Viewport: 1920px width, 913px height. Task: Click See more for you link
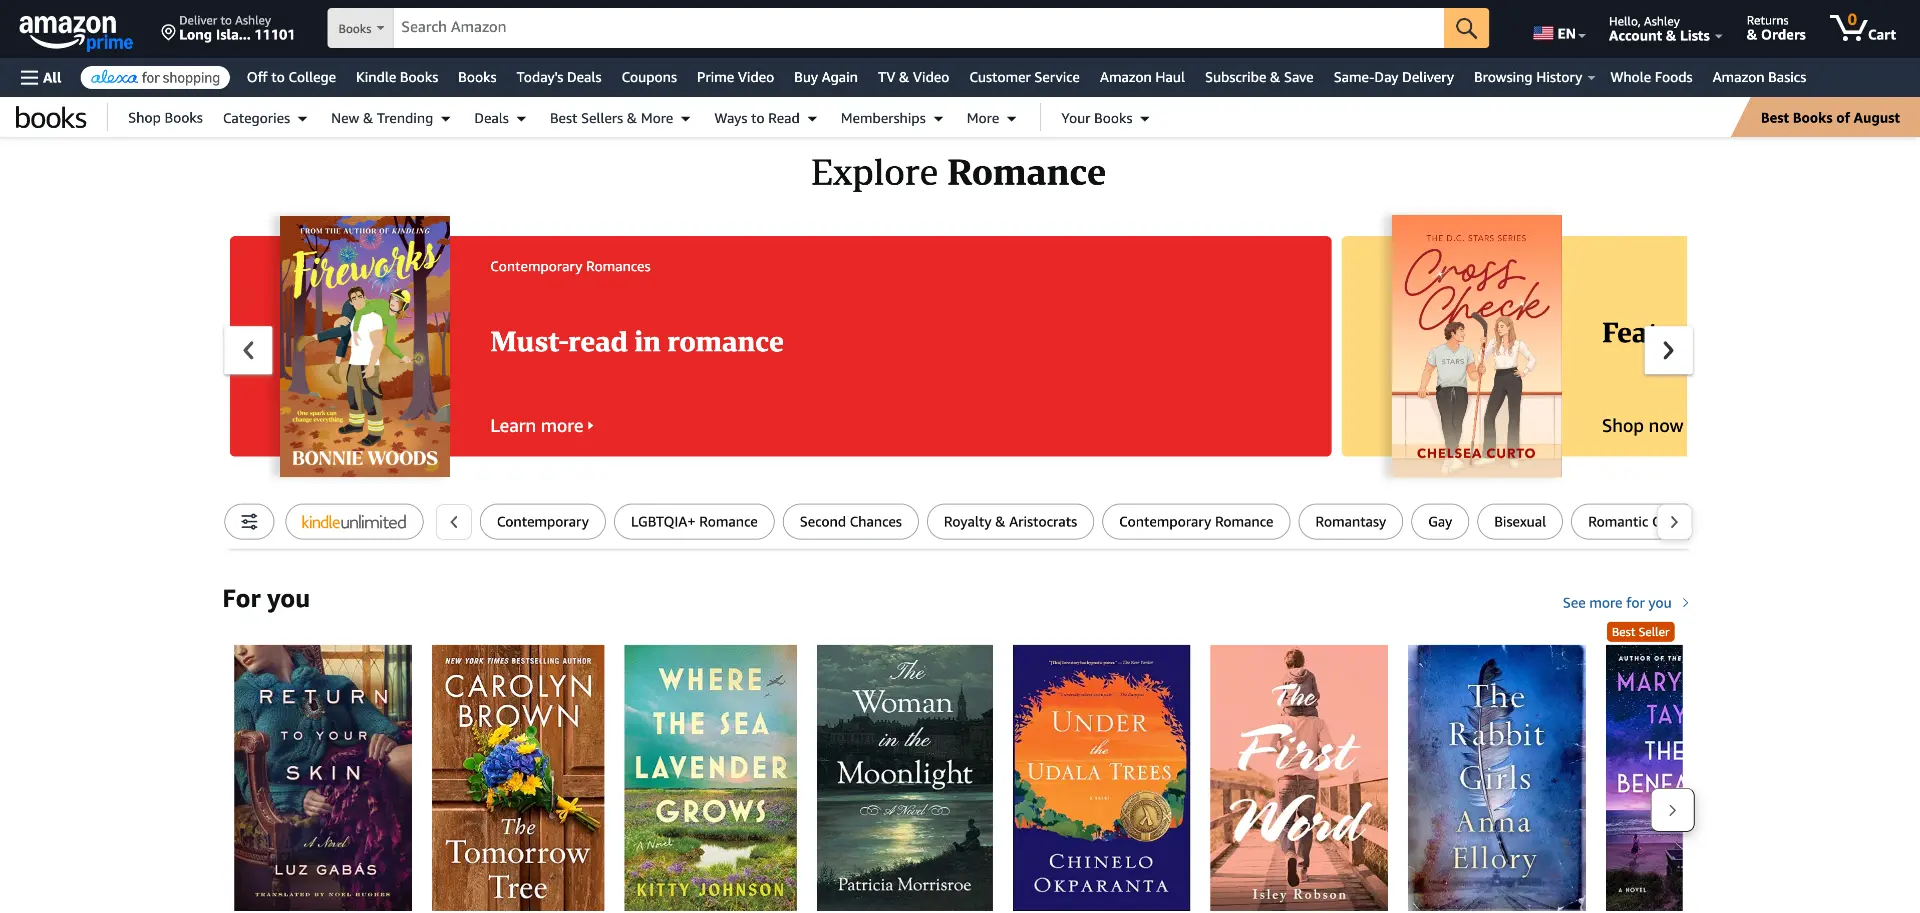coord(1625,603)
